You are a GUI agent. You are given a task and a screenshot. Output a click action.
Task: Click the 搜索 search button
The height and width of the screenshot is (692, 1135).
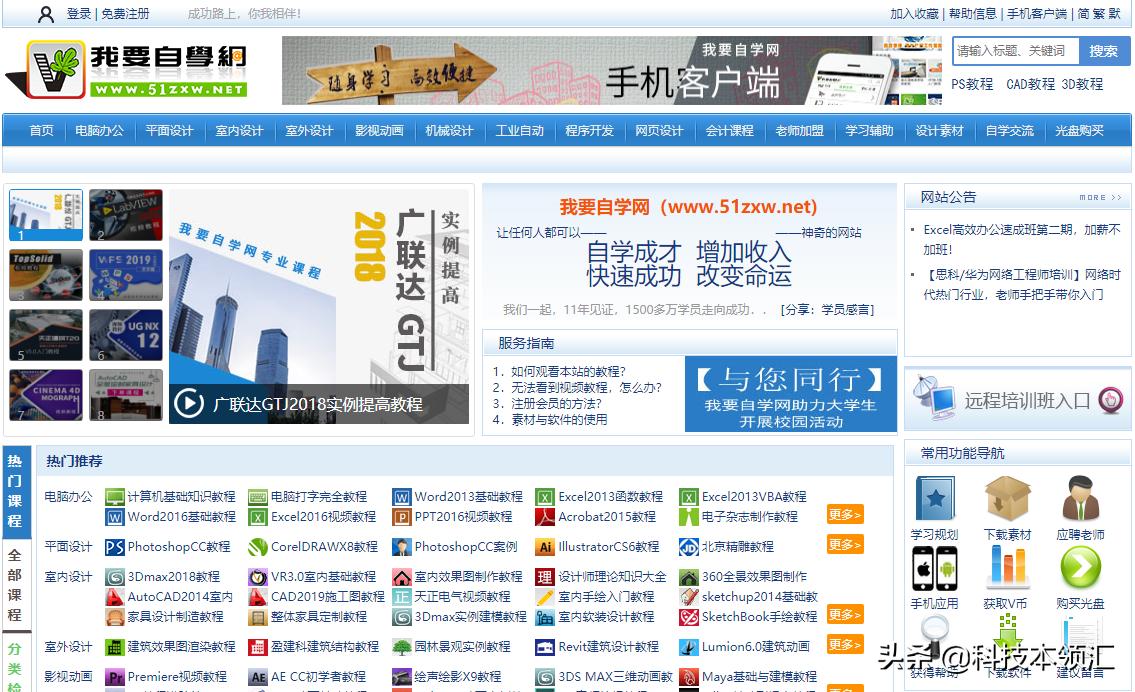point(1104,50)
